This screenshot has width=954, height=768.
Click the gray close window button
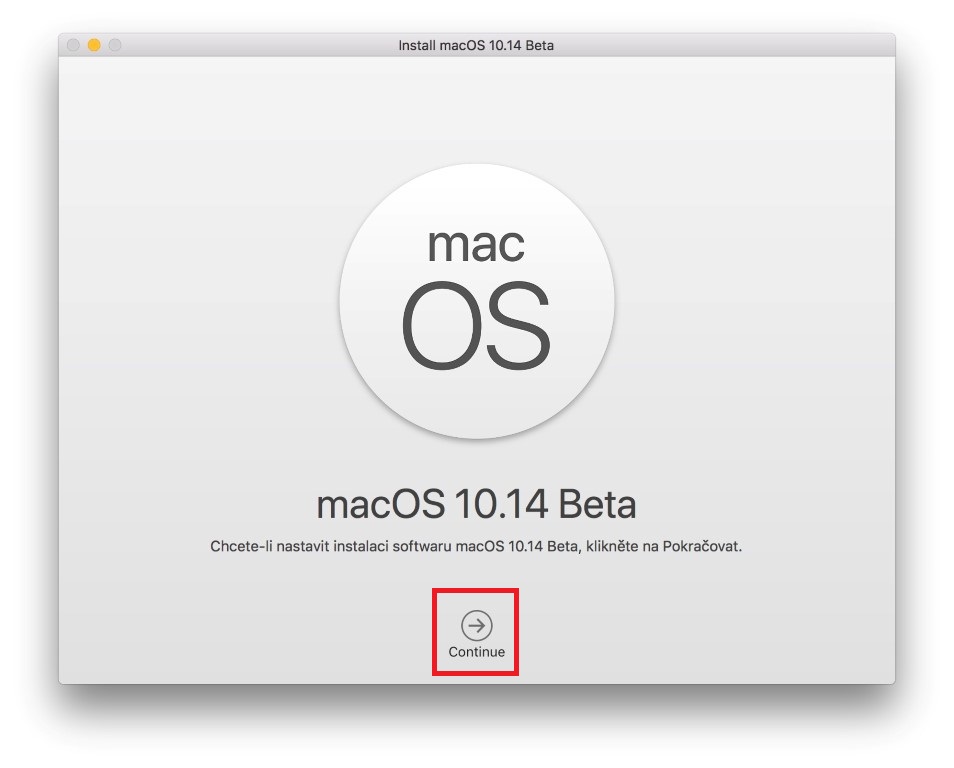(x=73, y=45)
